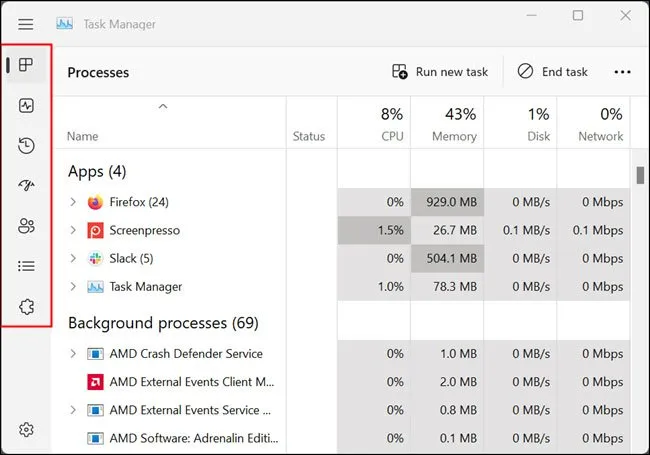Screen dimensions: 650x455
Task: Minimize the Task Manager window
Action: click(x=531, y=16)
